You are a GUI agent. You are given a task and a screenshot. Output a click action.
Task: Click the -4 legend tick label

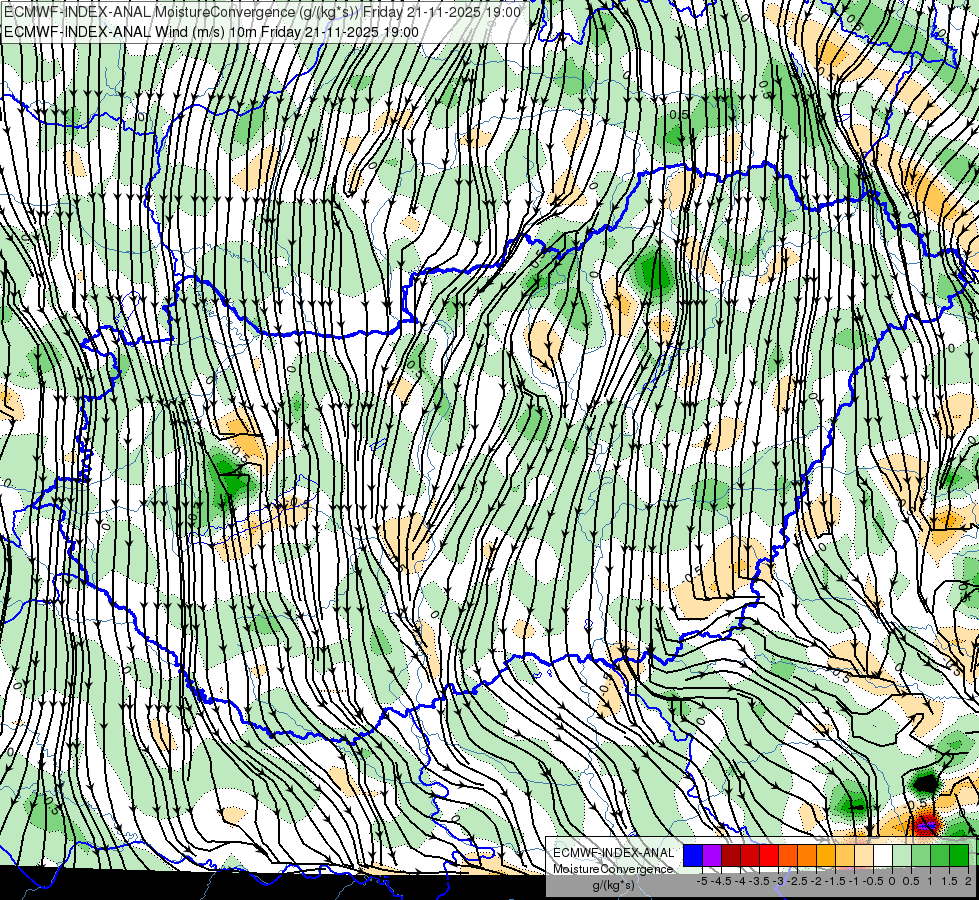(x=740, y=881)
